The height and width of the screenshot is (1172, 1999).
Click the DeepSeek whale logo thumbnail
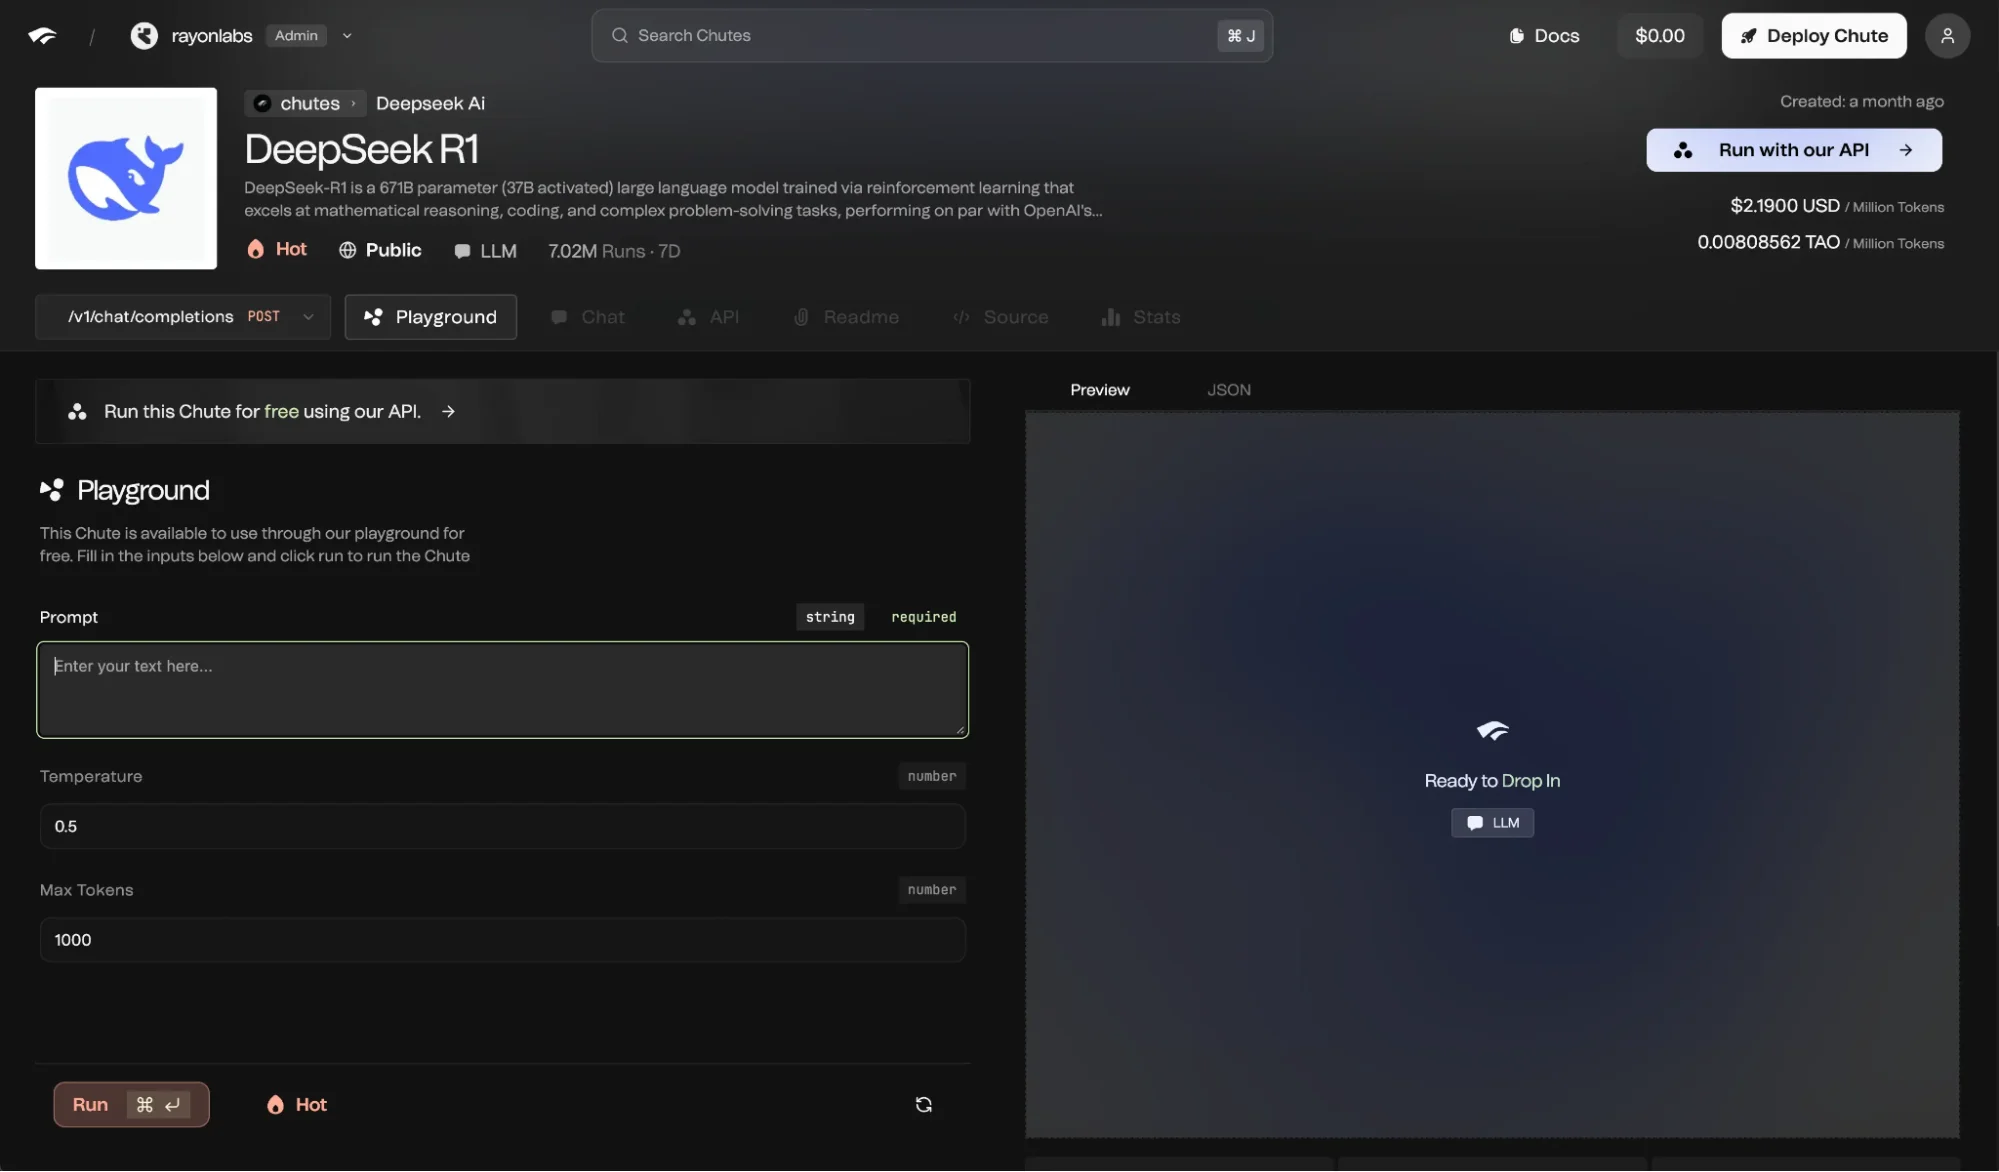coord(126,178)
